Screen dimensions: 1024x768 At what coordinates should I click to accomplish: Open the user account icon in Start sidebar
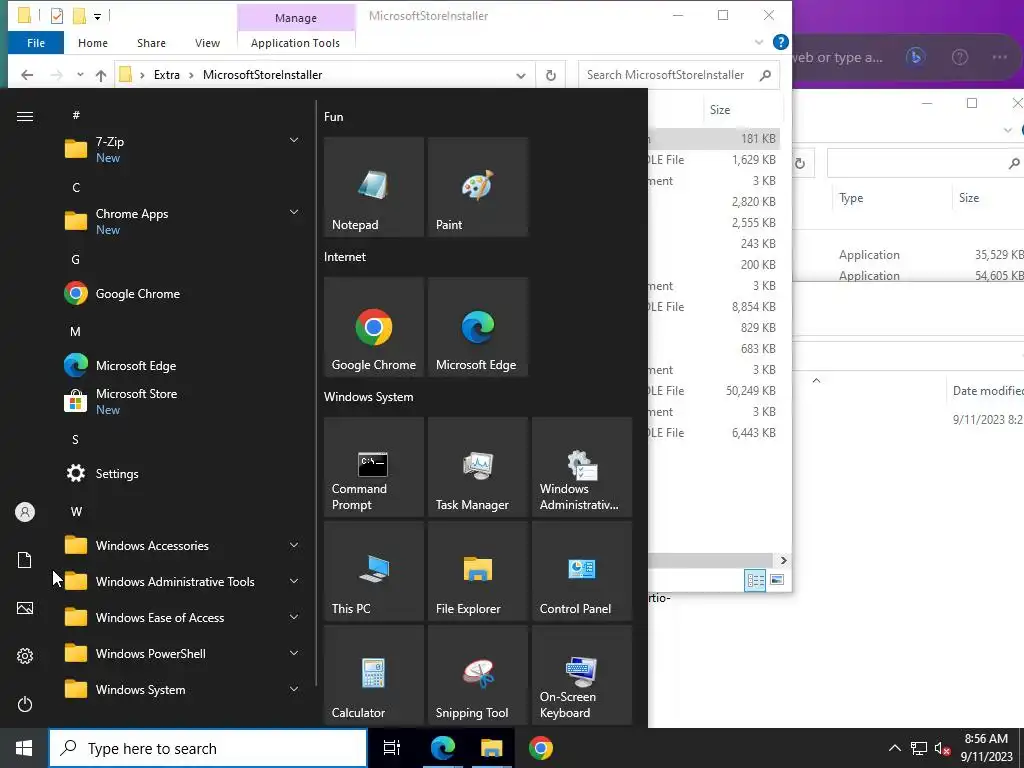[x=25, y=512]
